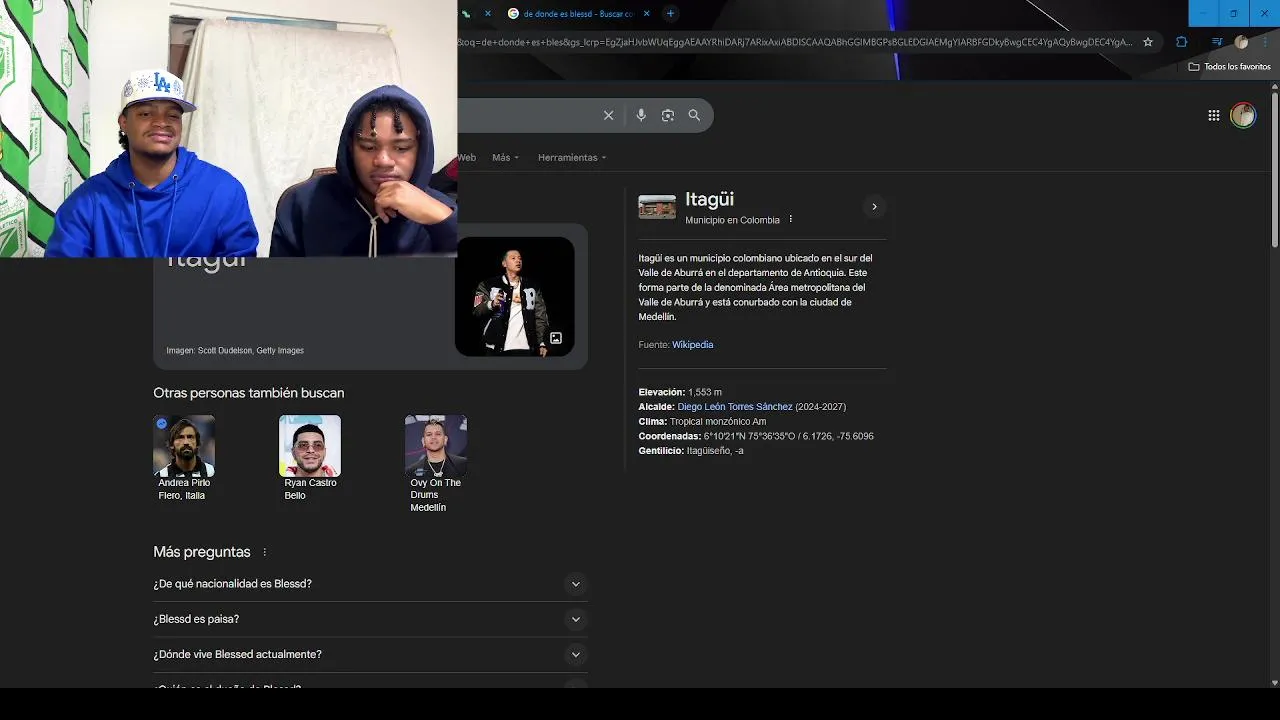Open the Chrome extensions puzzle icon
Viewport: 1280px width, 720px height.
click(x=1181, y=42)
